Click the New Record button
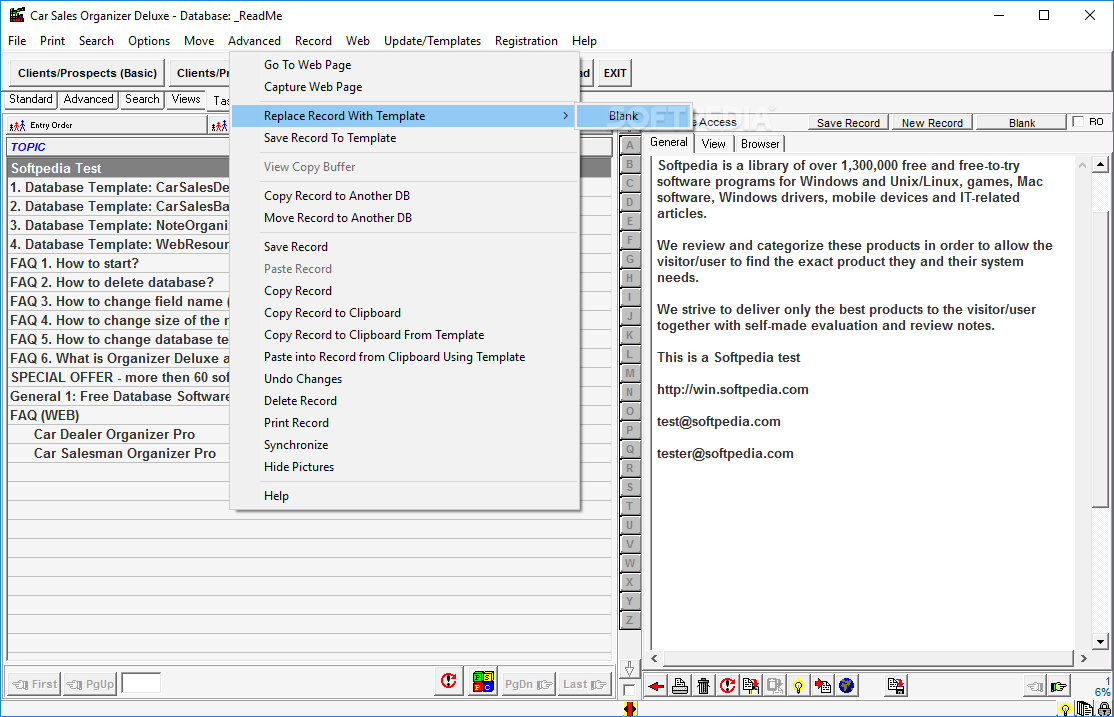 coord(932,123)
